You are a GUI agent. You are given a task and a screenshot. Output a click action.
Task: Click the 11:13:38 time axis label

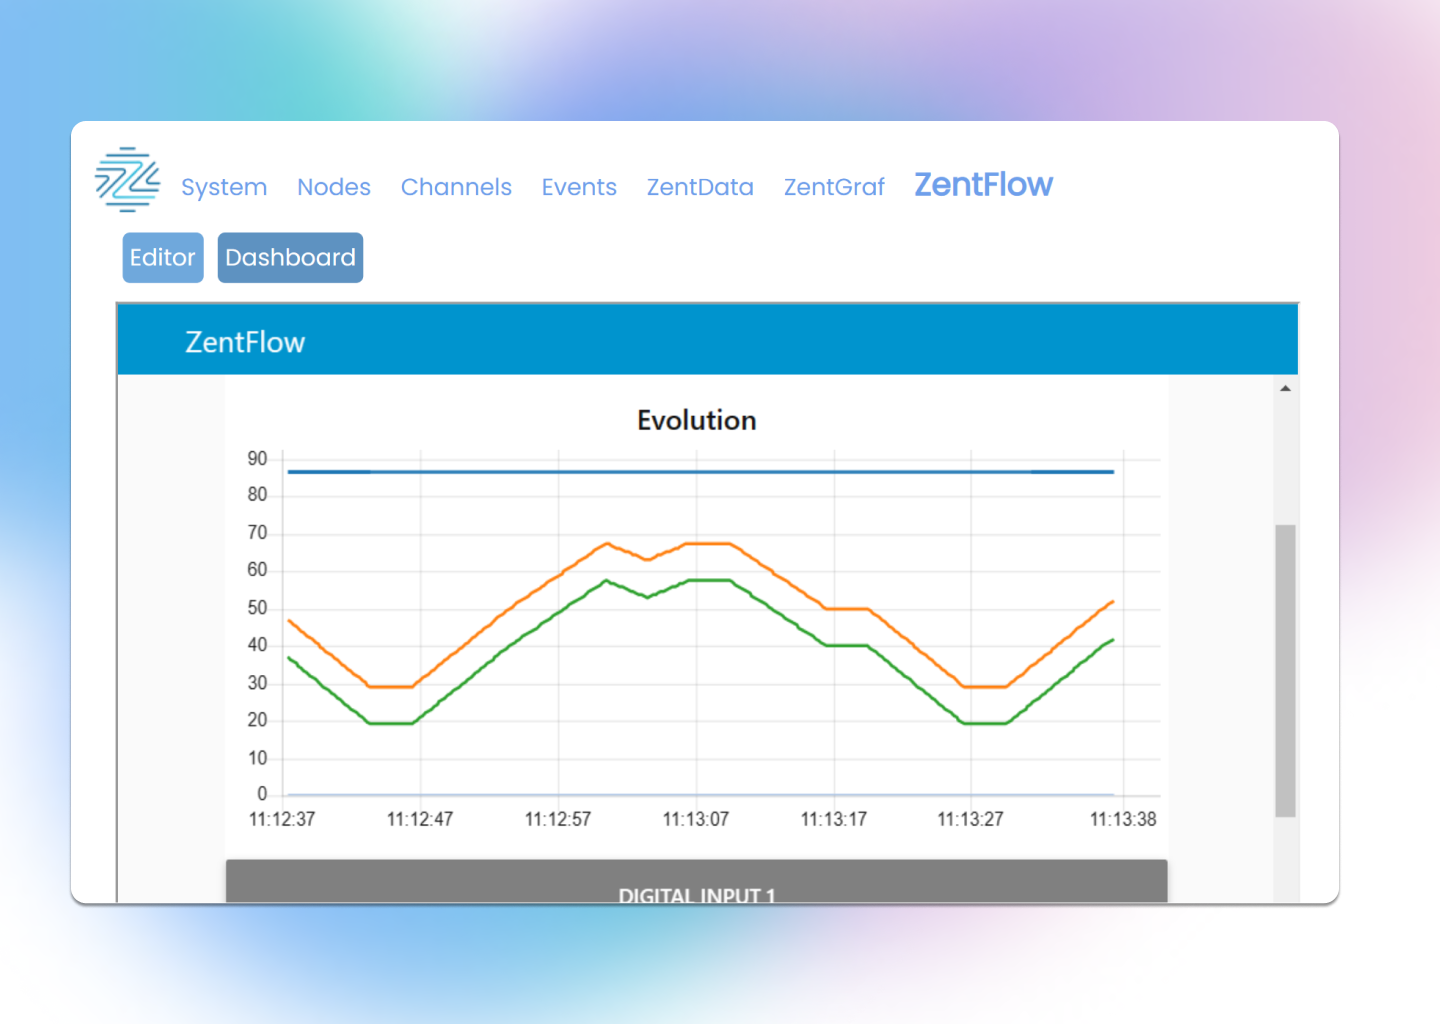point(1123,819)
